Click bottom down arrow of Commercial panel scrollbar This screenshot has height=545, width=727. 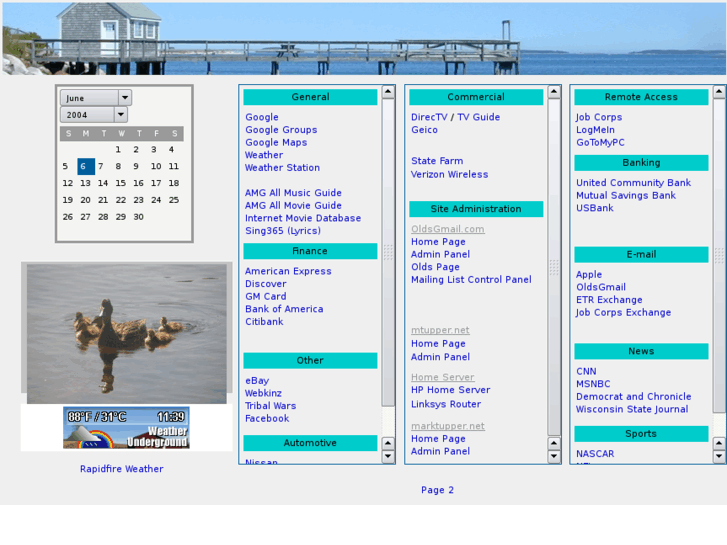coord(554,456)
